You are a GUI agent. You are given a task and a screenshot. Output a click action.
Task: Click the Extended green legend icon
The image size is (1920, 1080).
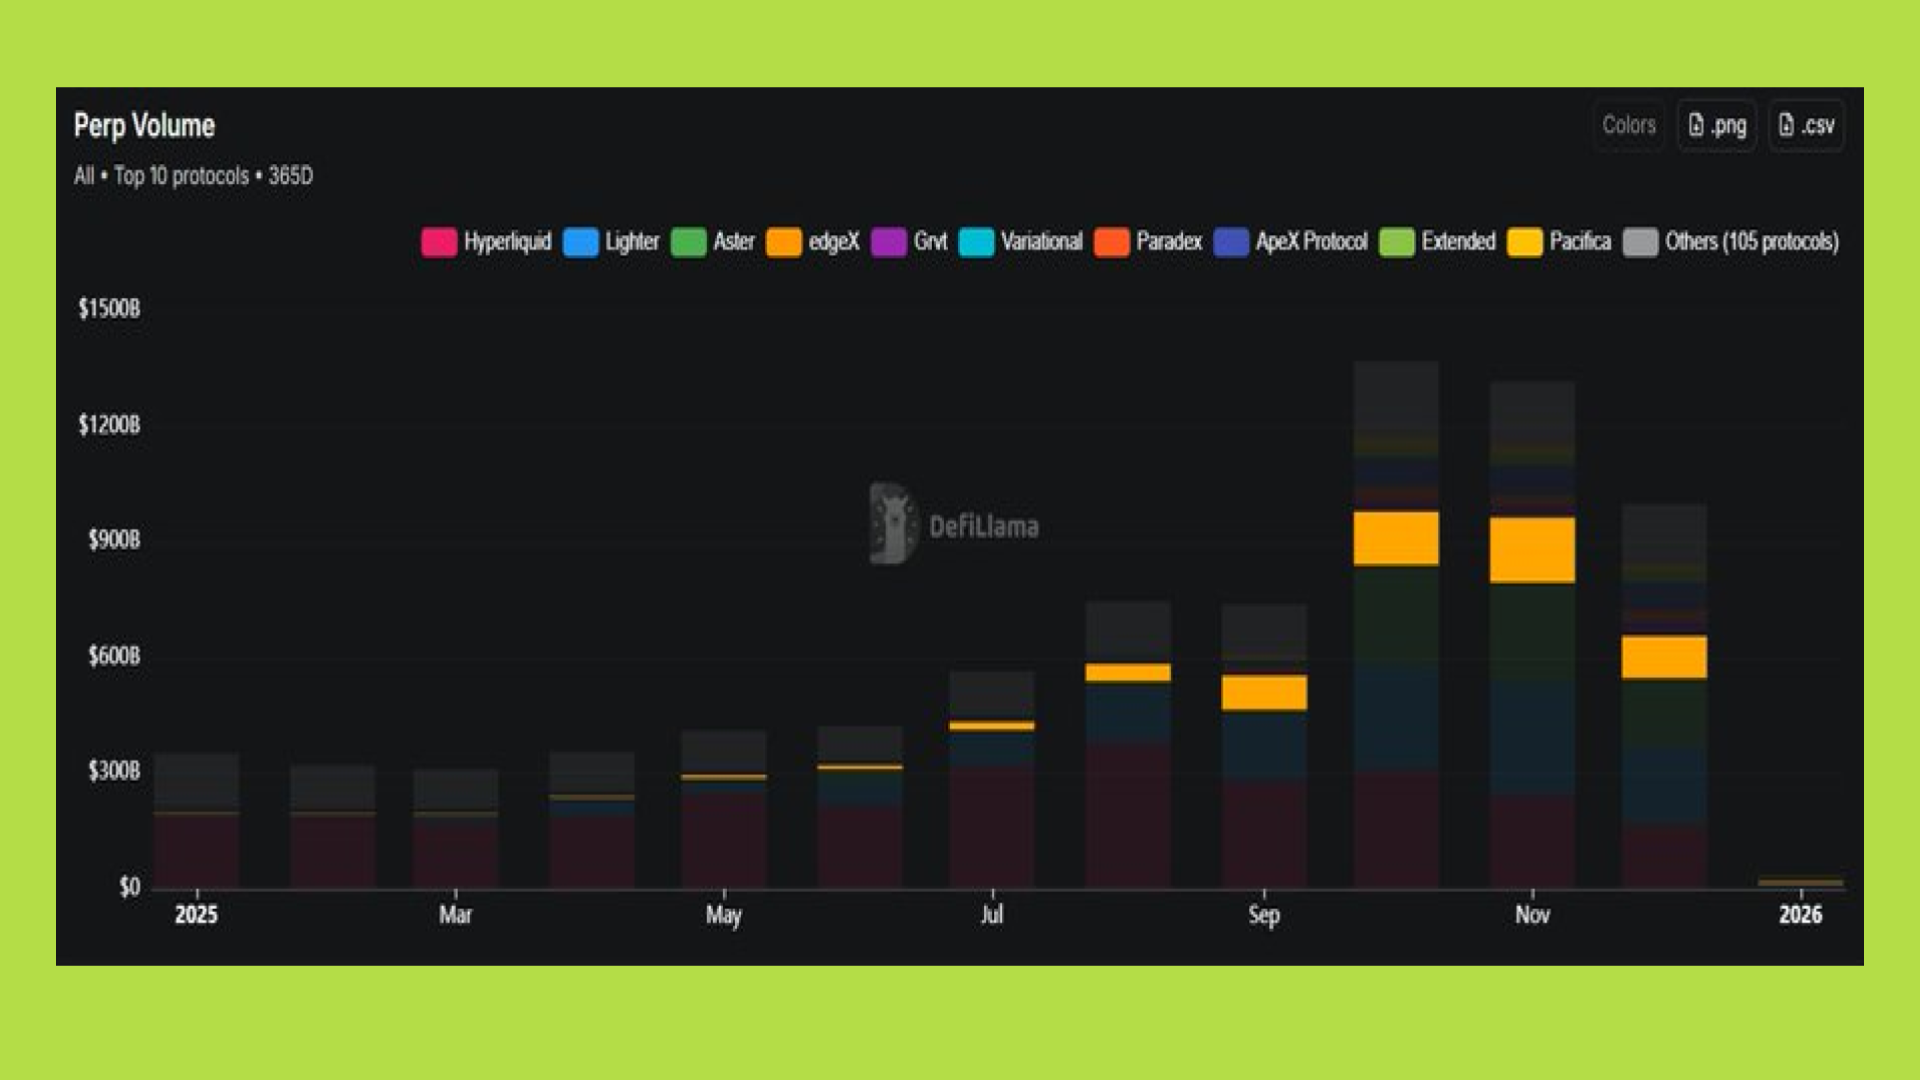[x=1396, y=242]
